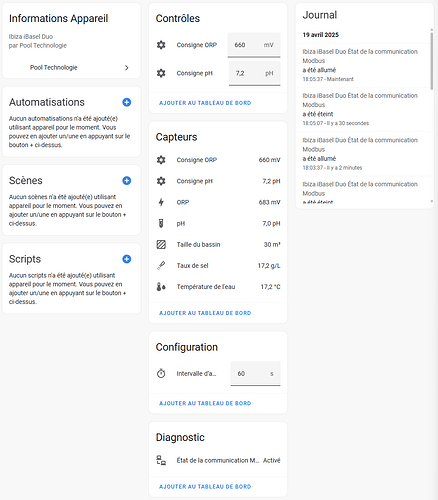438x500 pixels.
Task: Open Pool Technologie chevron in Informations Appareil
Action: 127,68
